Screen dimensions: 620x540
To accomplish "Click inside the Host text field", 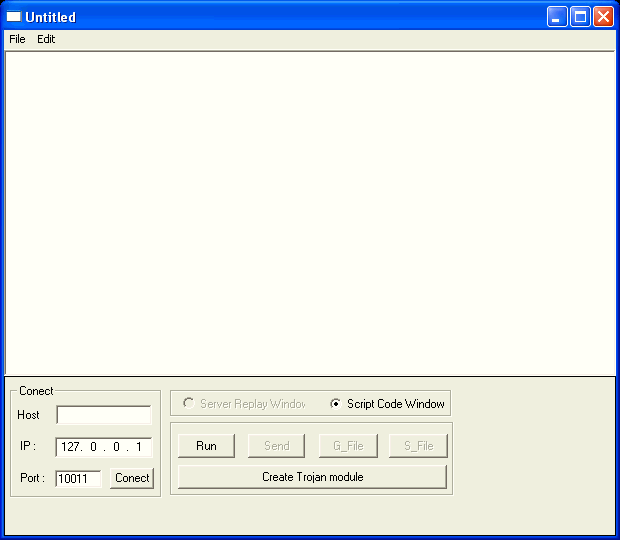I will coord(103,415).
